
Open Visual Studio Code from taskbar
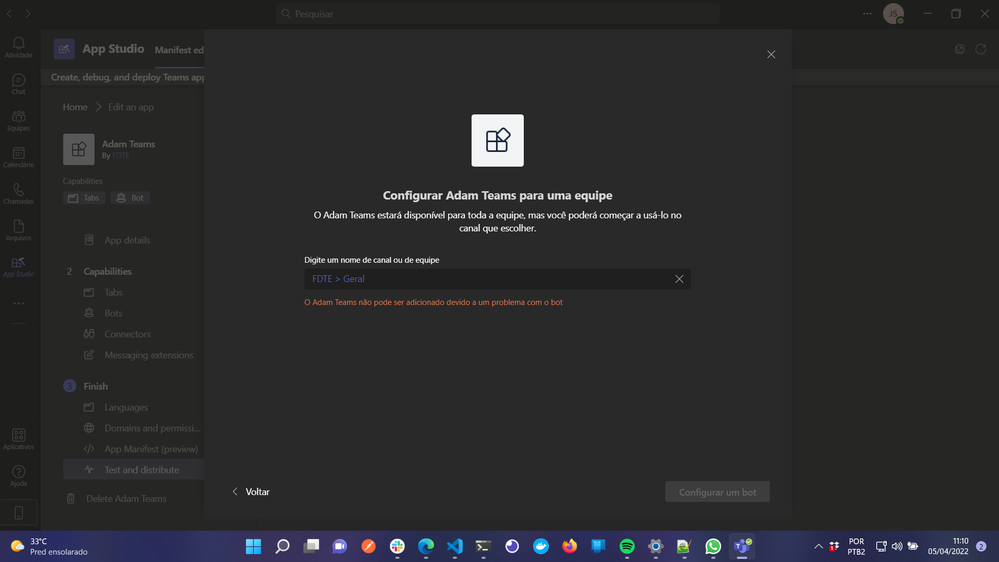[x=455, y=546]
